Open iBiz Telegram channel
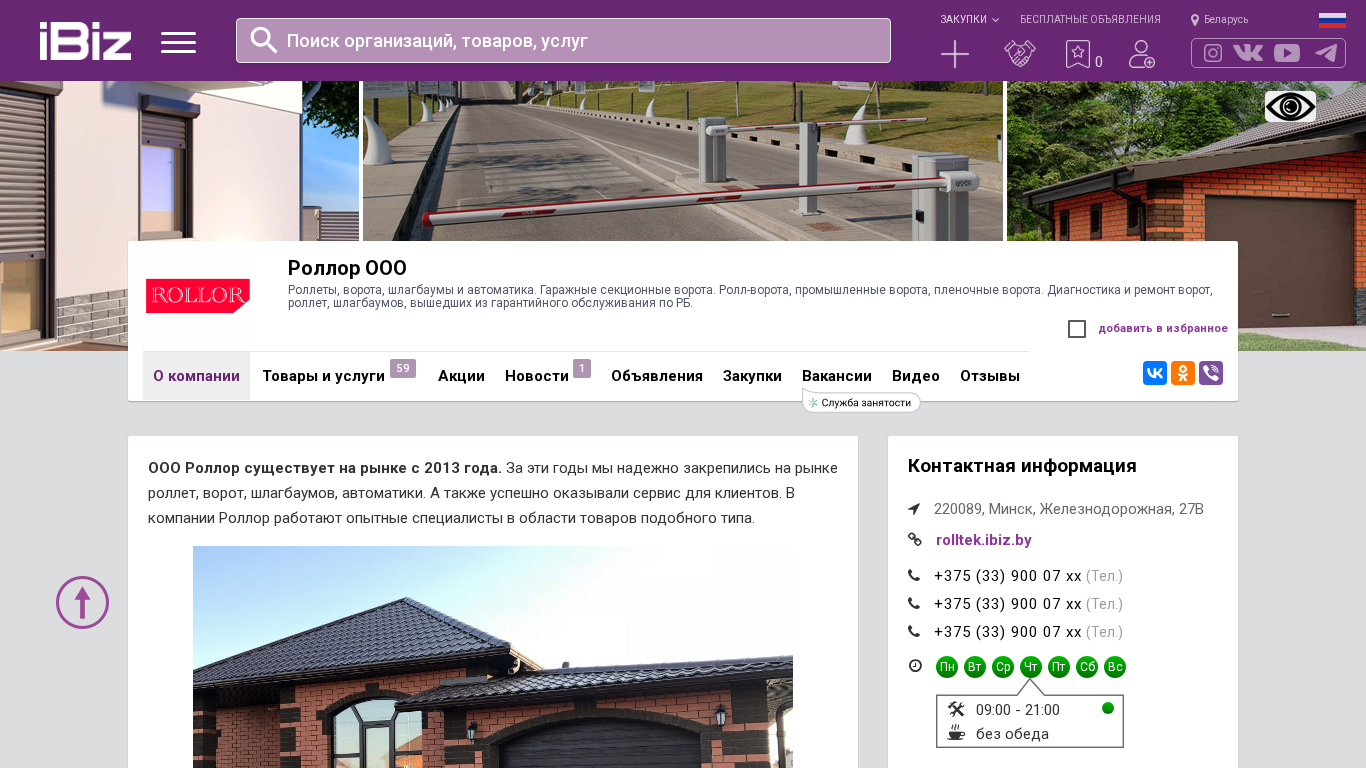1366x768 pixels. tap(1326, 53)
